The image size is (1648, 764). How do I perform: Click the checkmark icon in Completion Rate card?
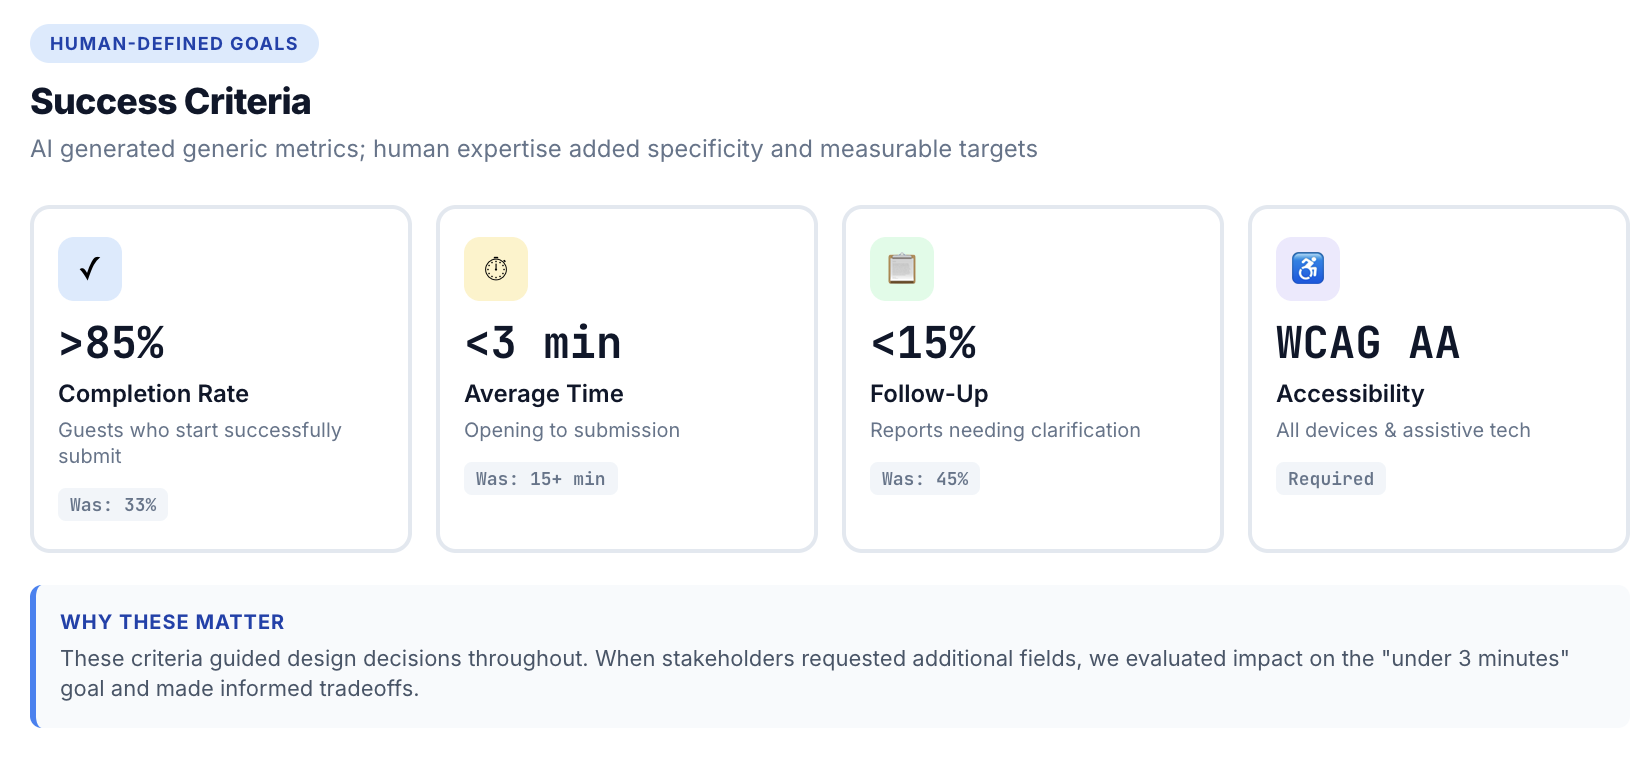point(90,269)
